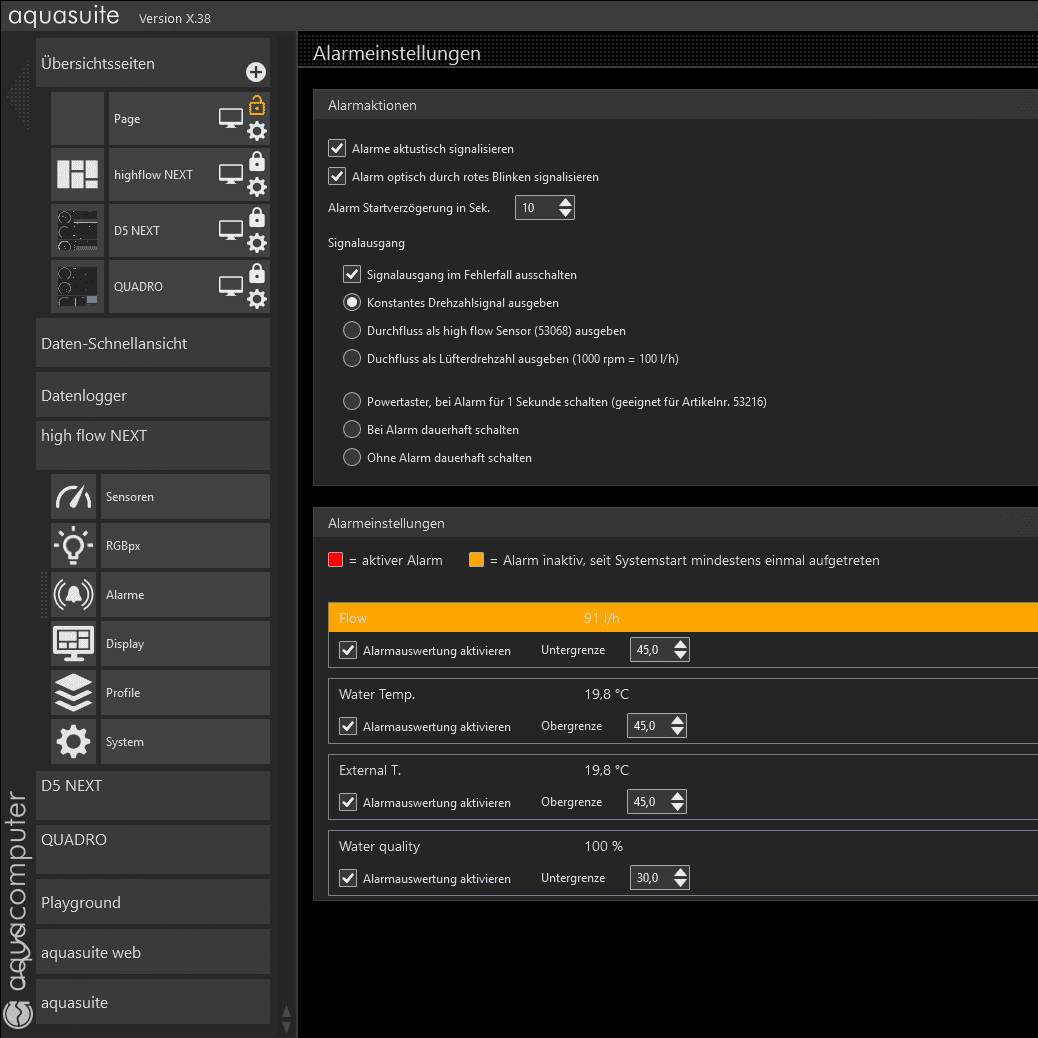Increase alarm start delay with up arrow
Image resolution: width=1038 pixels, height=1038 pixels.
565,202
